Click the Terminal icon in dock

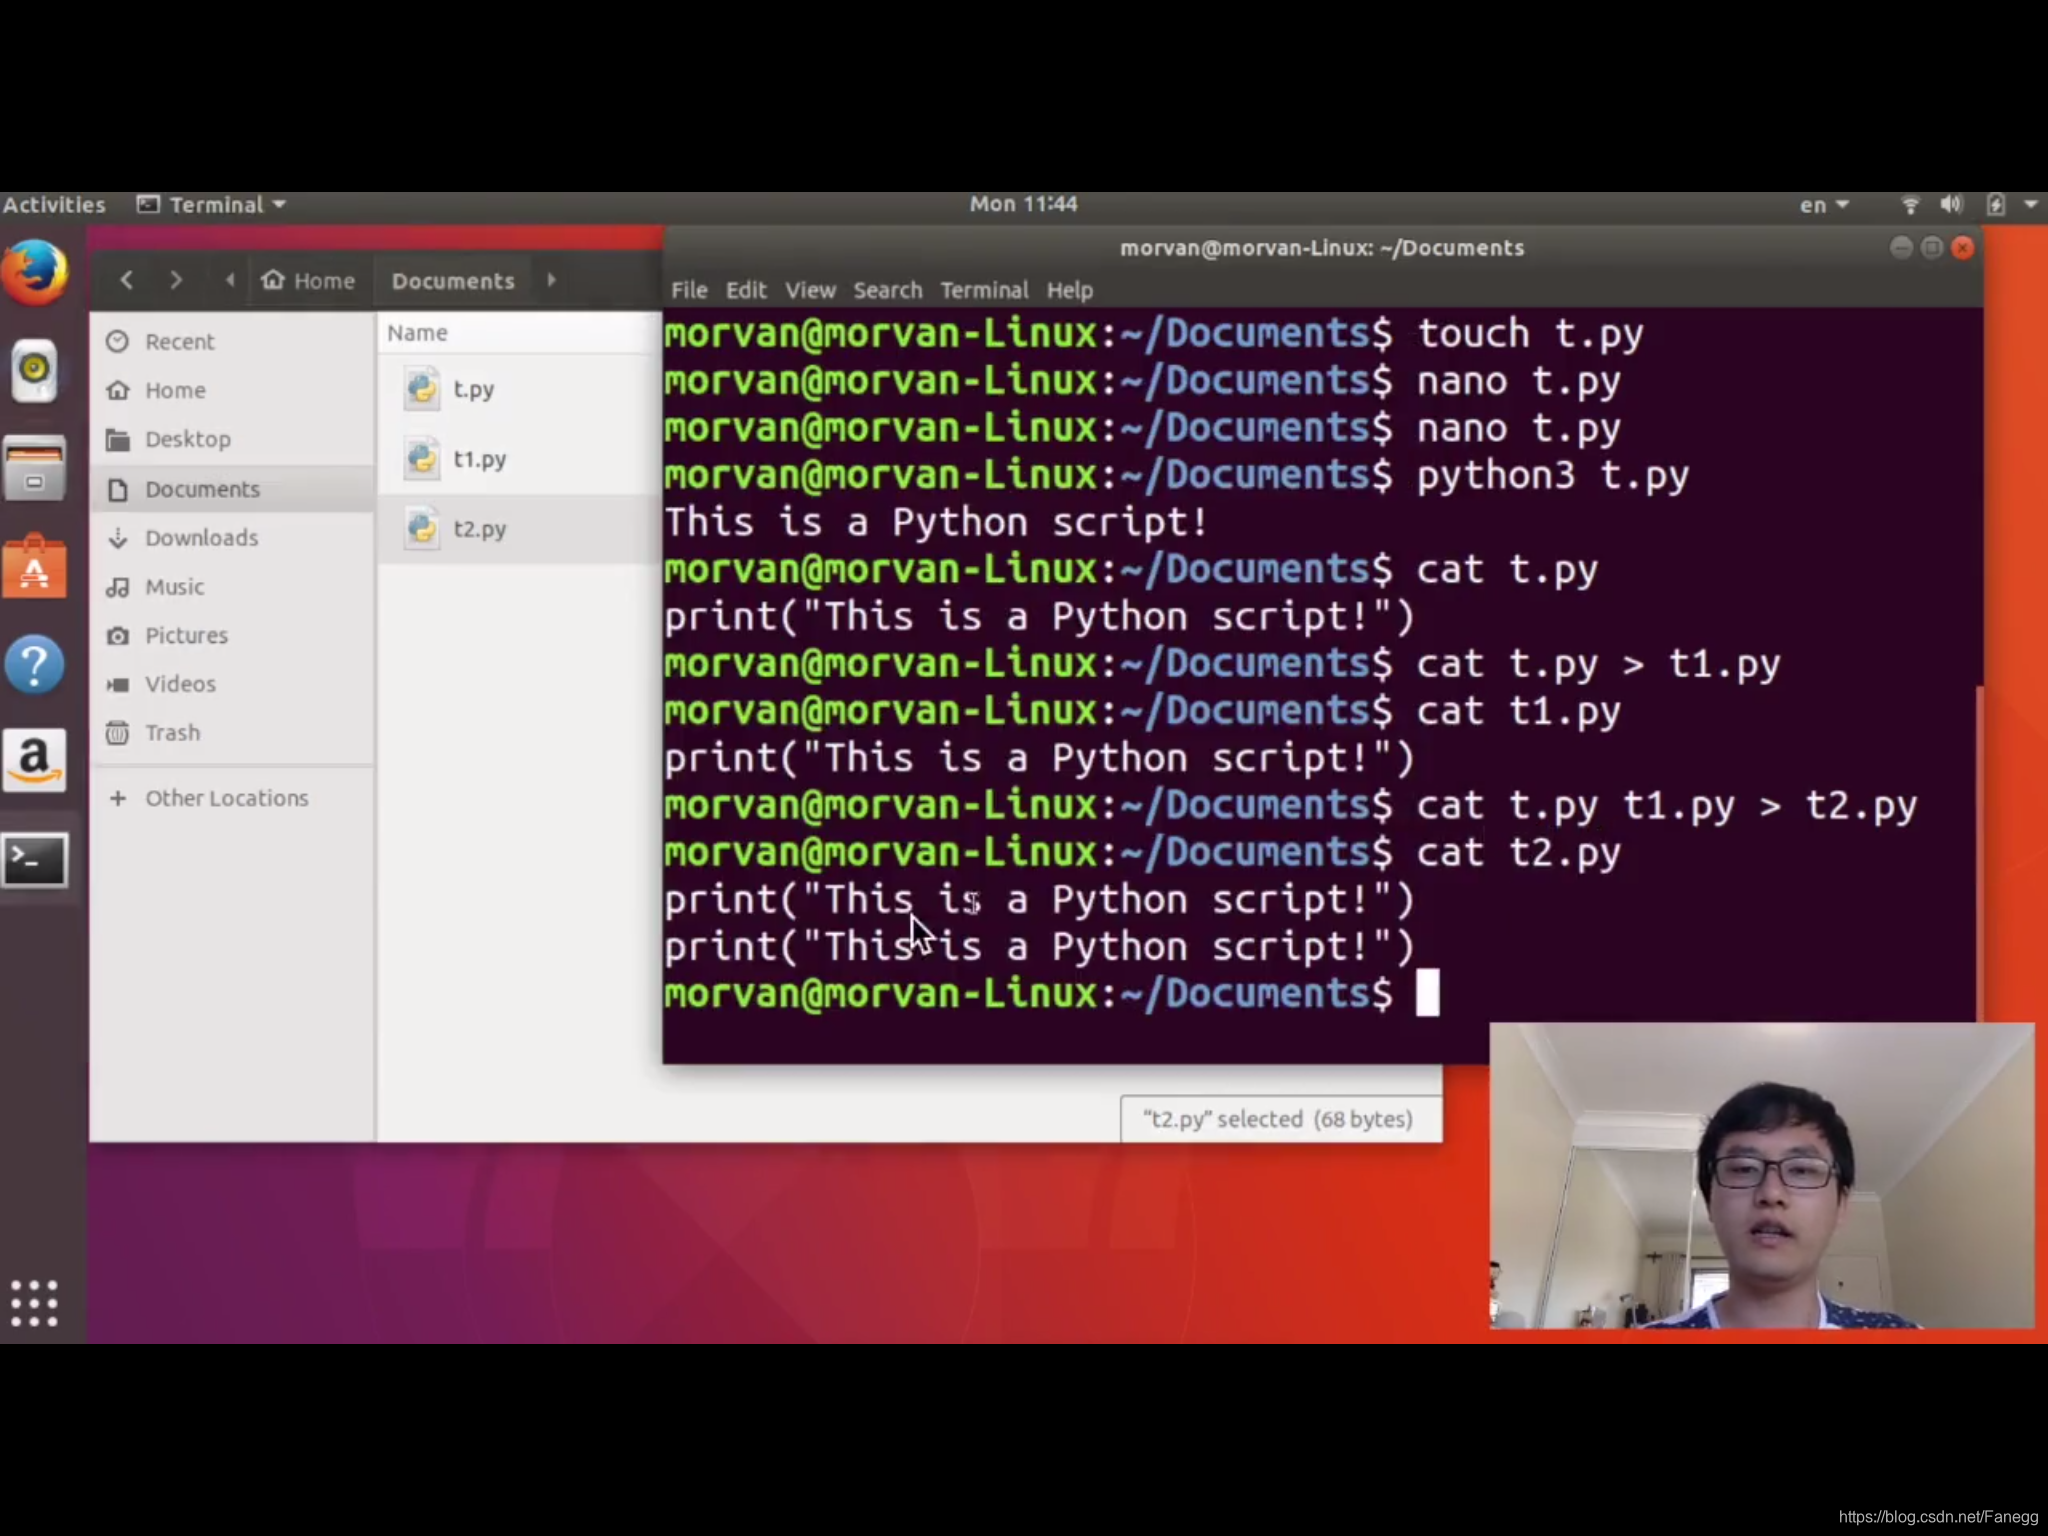(x=34, y=859)
